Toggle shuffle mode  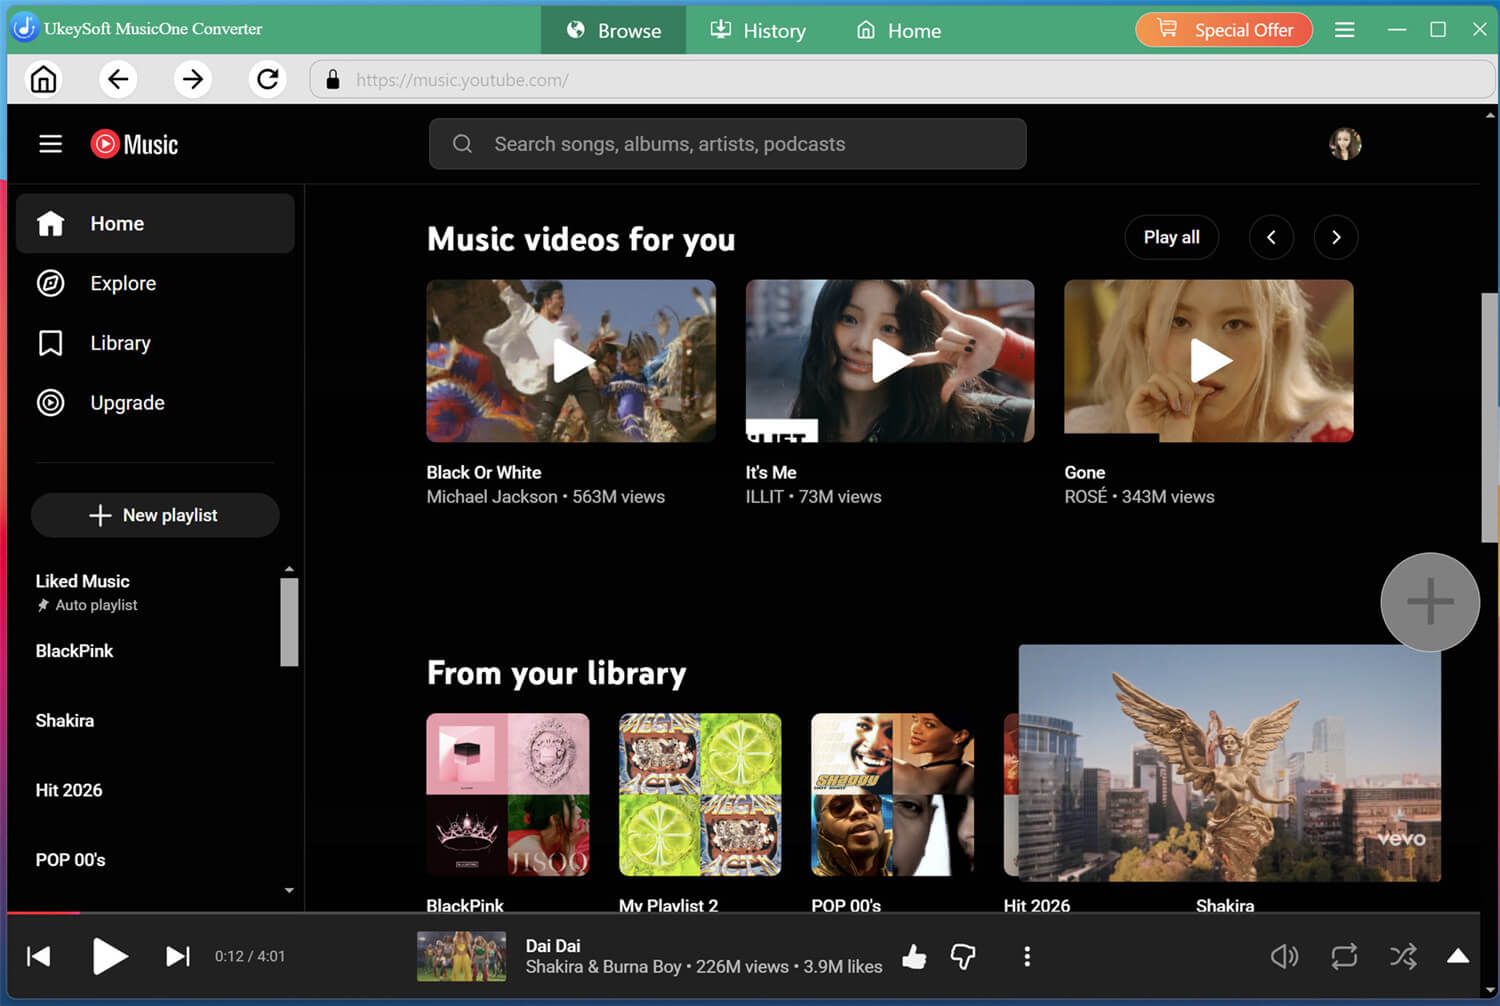[x=1403, y=957]
